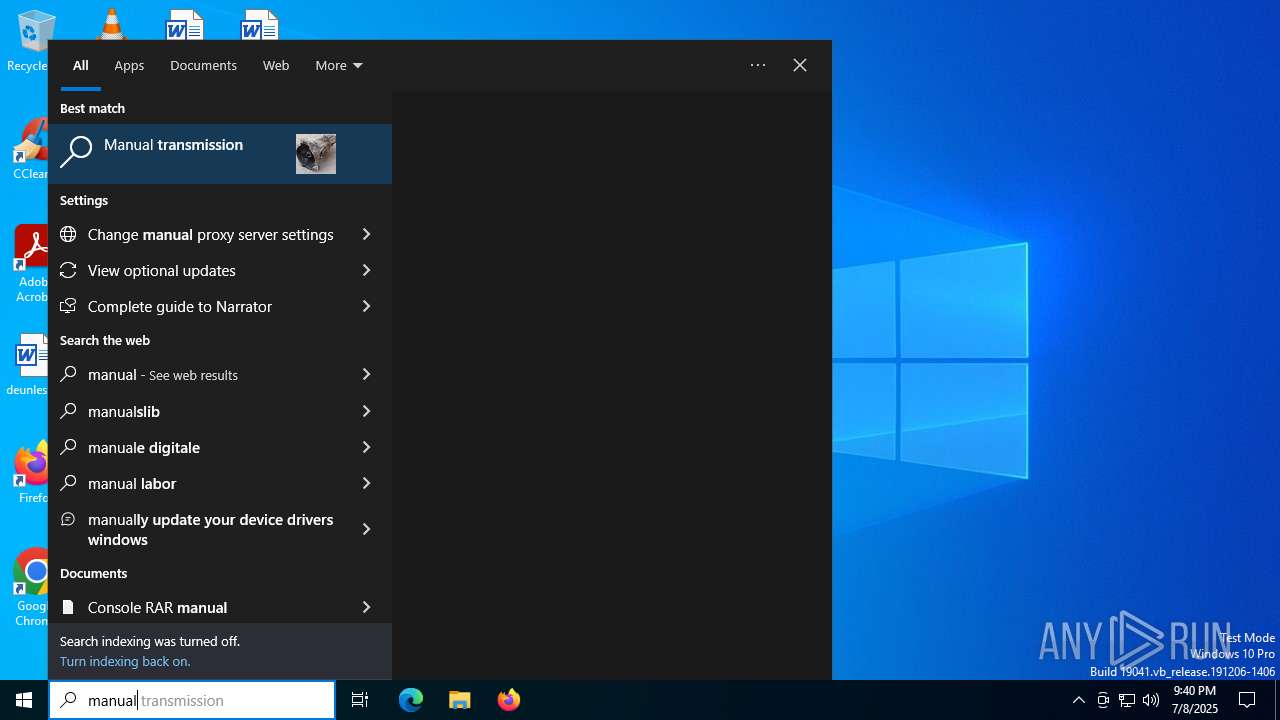Click Turn indexing back on link
Screen dimensions: 1280x720
point(125,661)
